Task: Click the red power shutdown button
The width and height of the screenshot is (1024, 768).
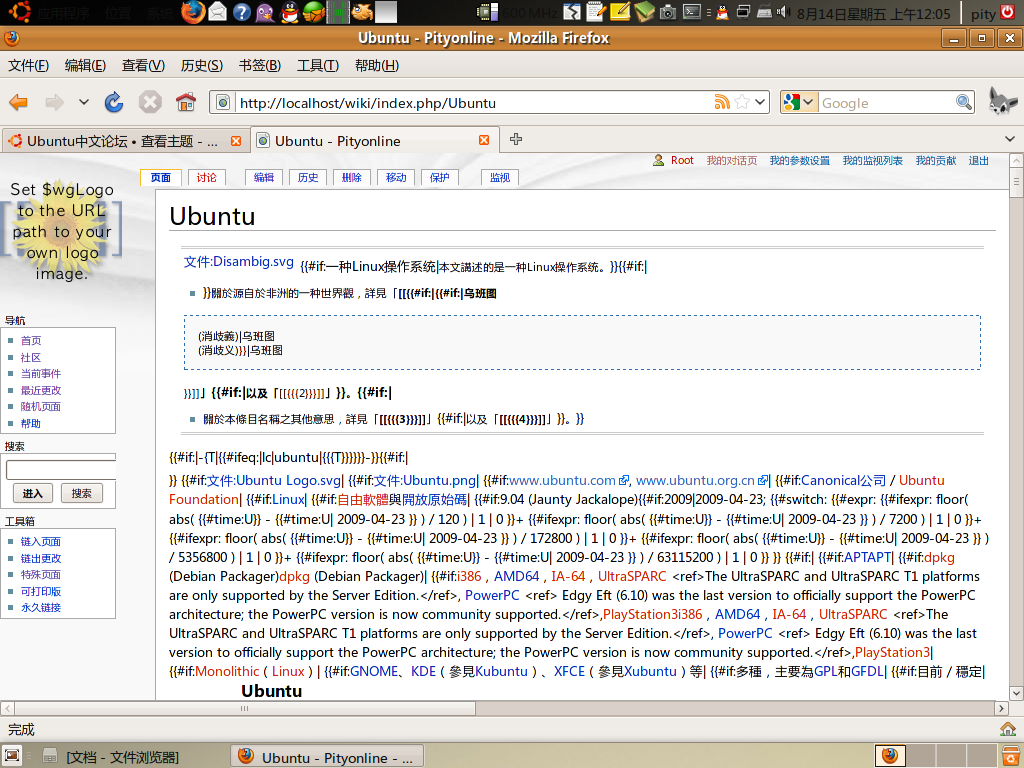Action: pyautogui.click(x=1008, y=12)
